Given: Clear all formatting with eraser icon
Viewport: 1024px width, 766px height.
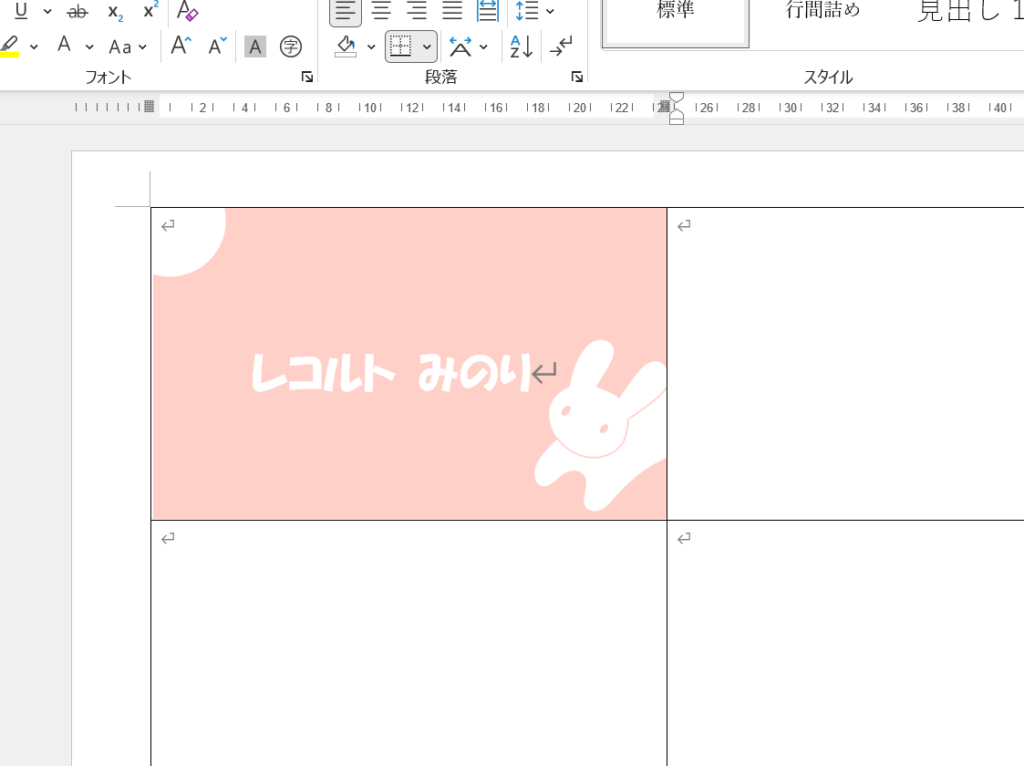Looking at the screenshot, I should [187, 10].
